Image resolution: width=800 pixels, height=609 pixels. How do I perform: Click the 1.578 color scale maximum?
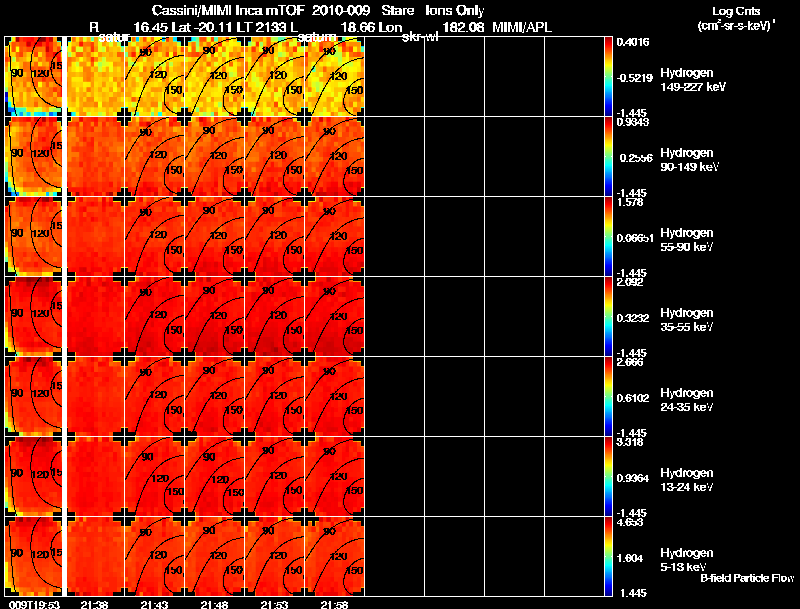(630, 202)
